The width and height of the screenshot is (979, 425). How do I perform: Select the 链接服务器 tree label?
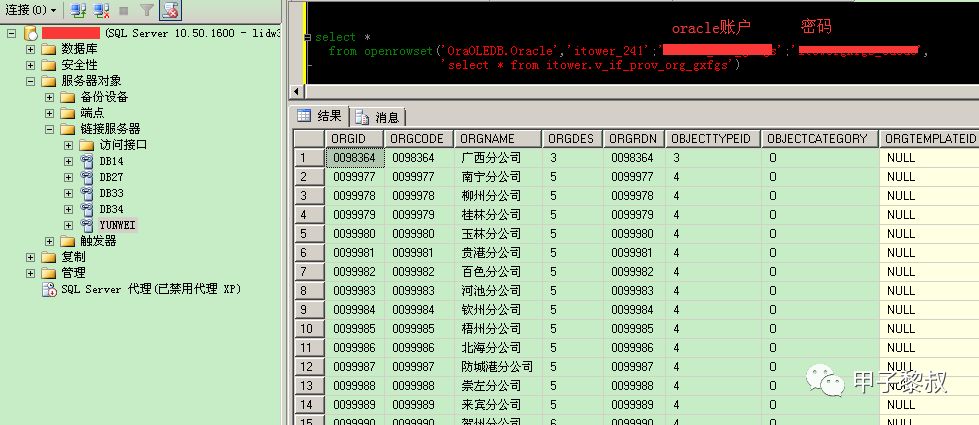pyautogui.click(x=111, y=129)
